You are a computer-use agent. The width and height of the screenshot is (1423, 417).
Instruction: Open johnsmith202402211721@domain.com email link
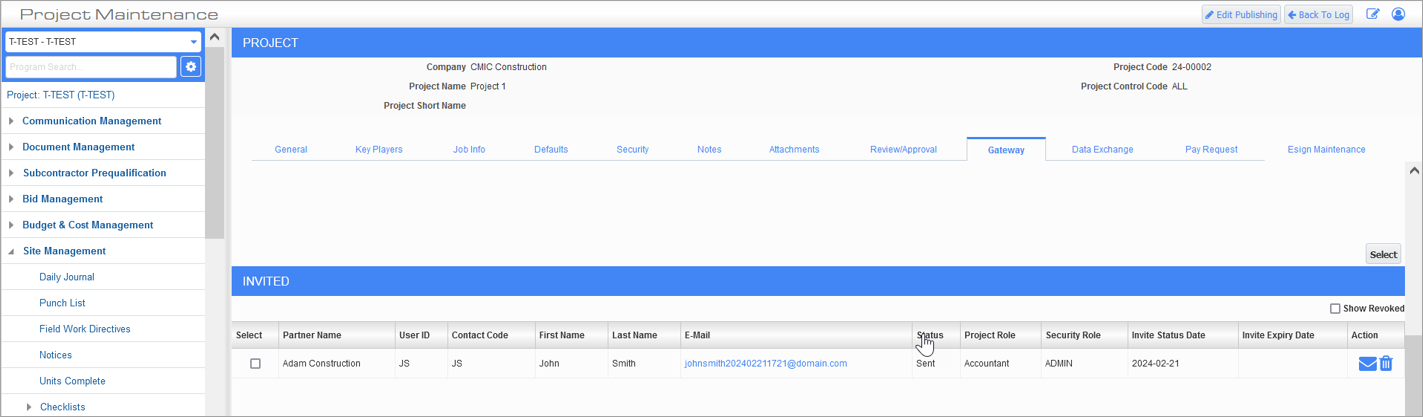pos(766,364)
